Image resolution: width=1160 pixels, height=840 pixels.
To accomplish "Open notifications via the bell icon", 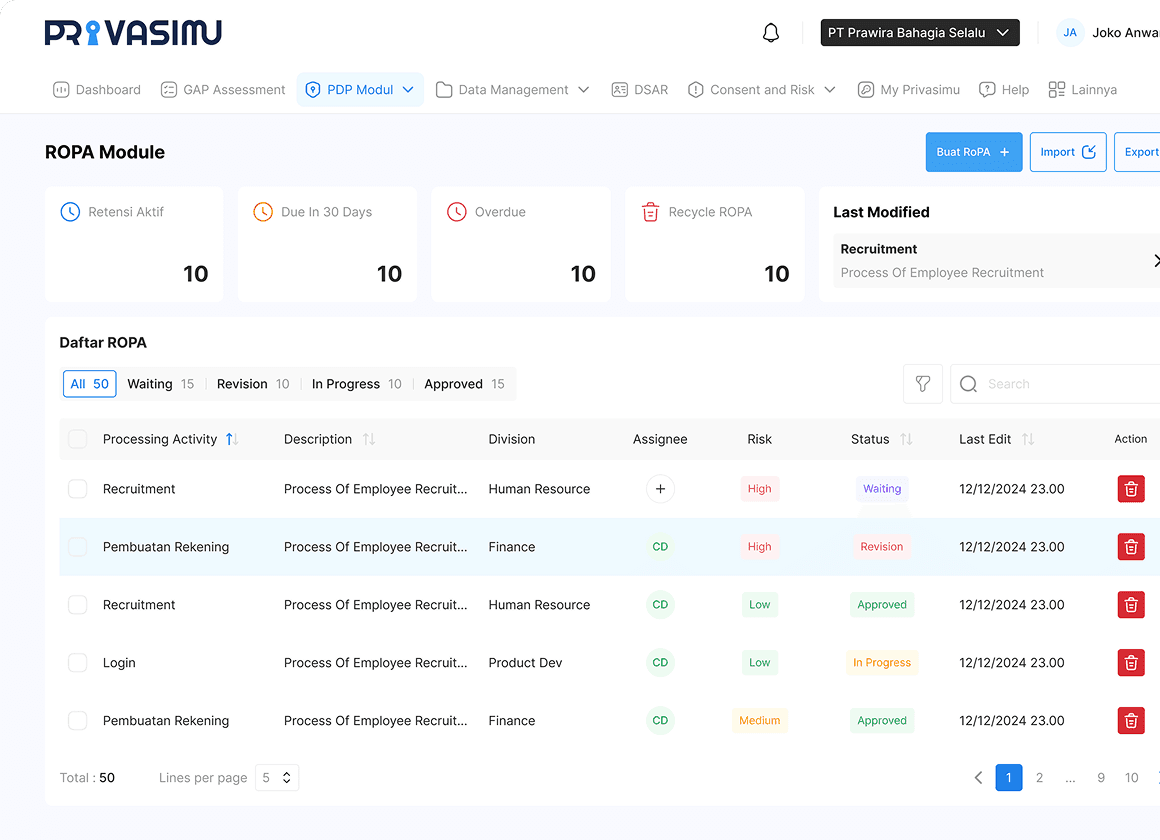I will (770, 32).
